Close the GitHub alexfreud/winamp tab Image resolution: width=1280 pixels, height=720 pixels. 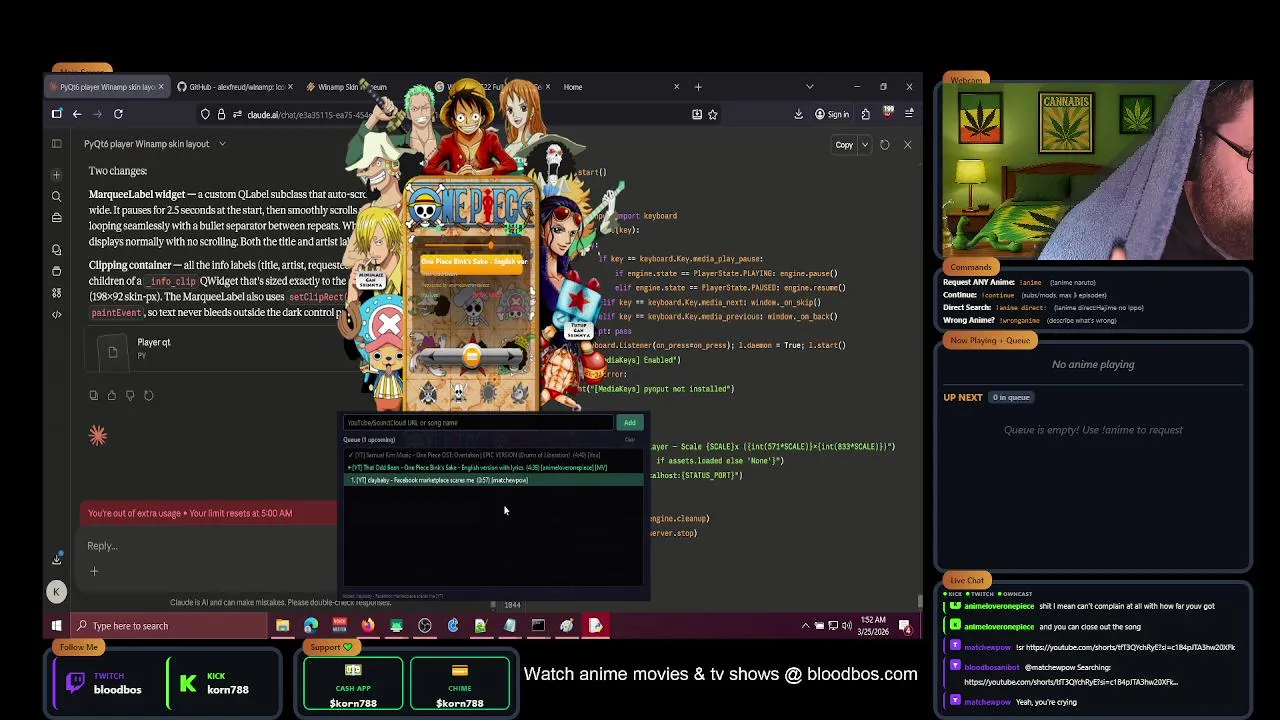click(290, 87)
